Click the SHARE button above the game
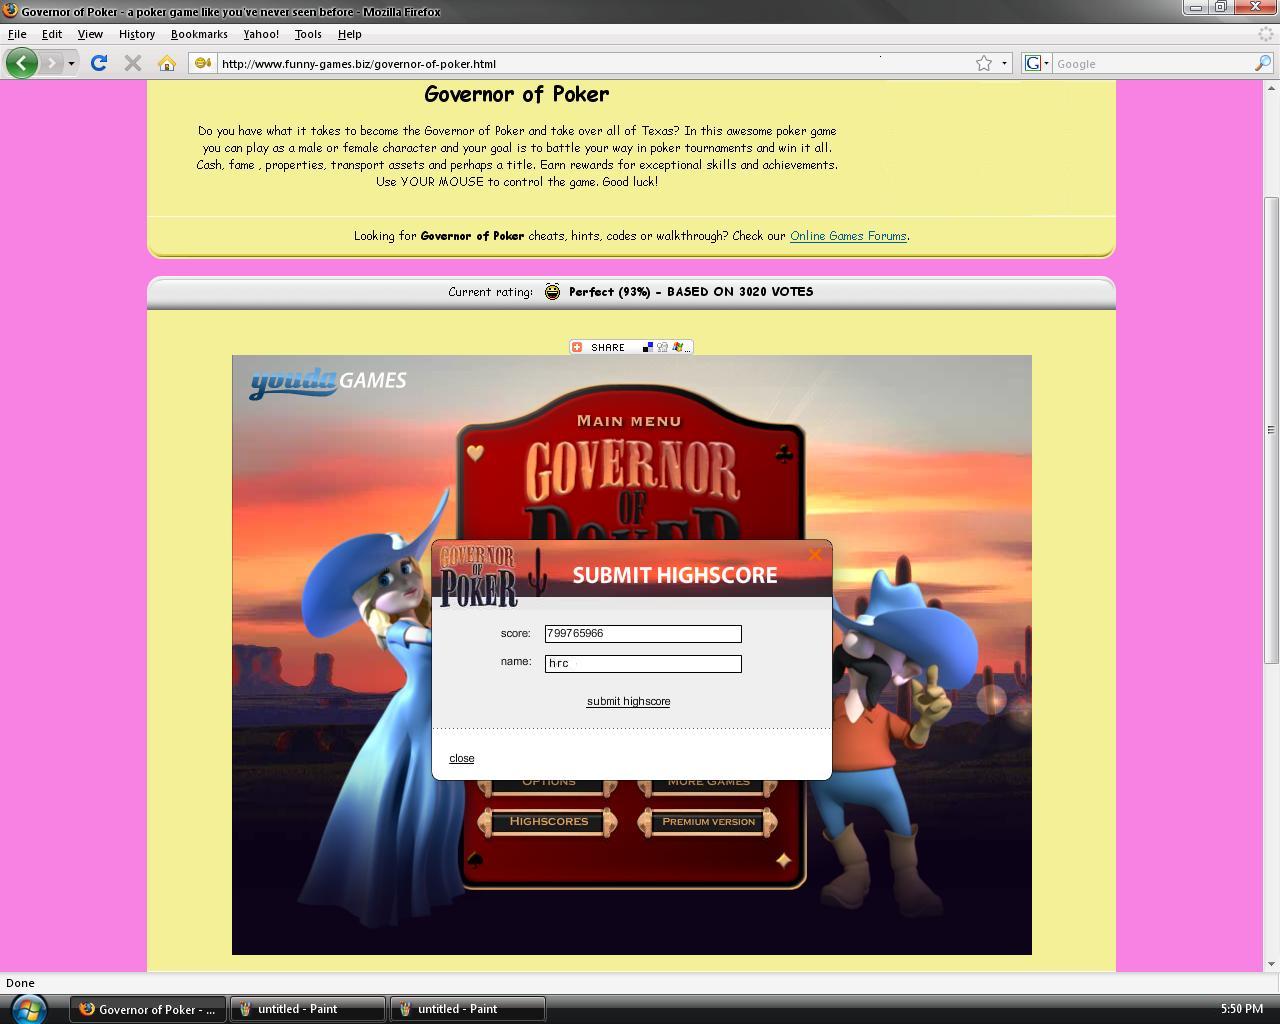Image resolution: width=1280 pixels, height=1024 pixels. (631, 347)
